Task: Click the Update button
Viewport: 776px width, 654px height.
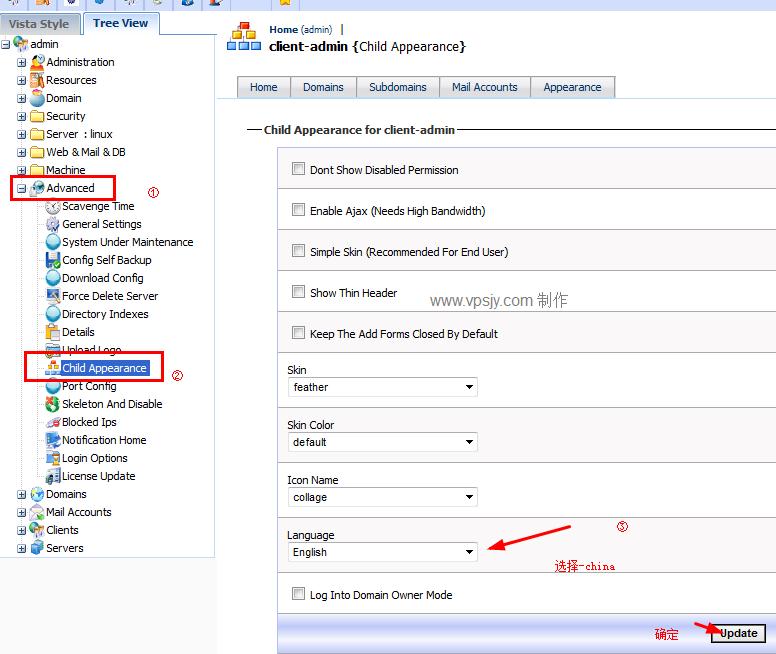Action: [x=738, y=633]
